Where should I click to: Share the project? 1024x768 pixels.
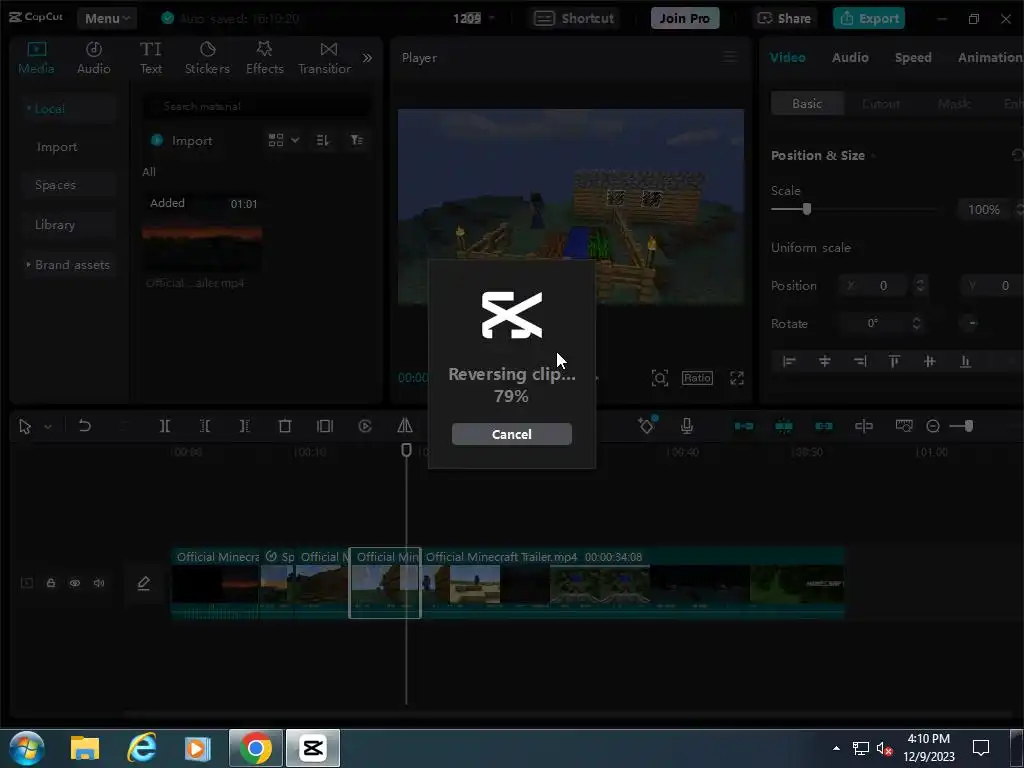(784, 18)
